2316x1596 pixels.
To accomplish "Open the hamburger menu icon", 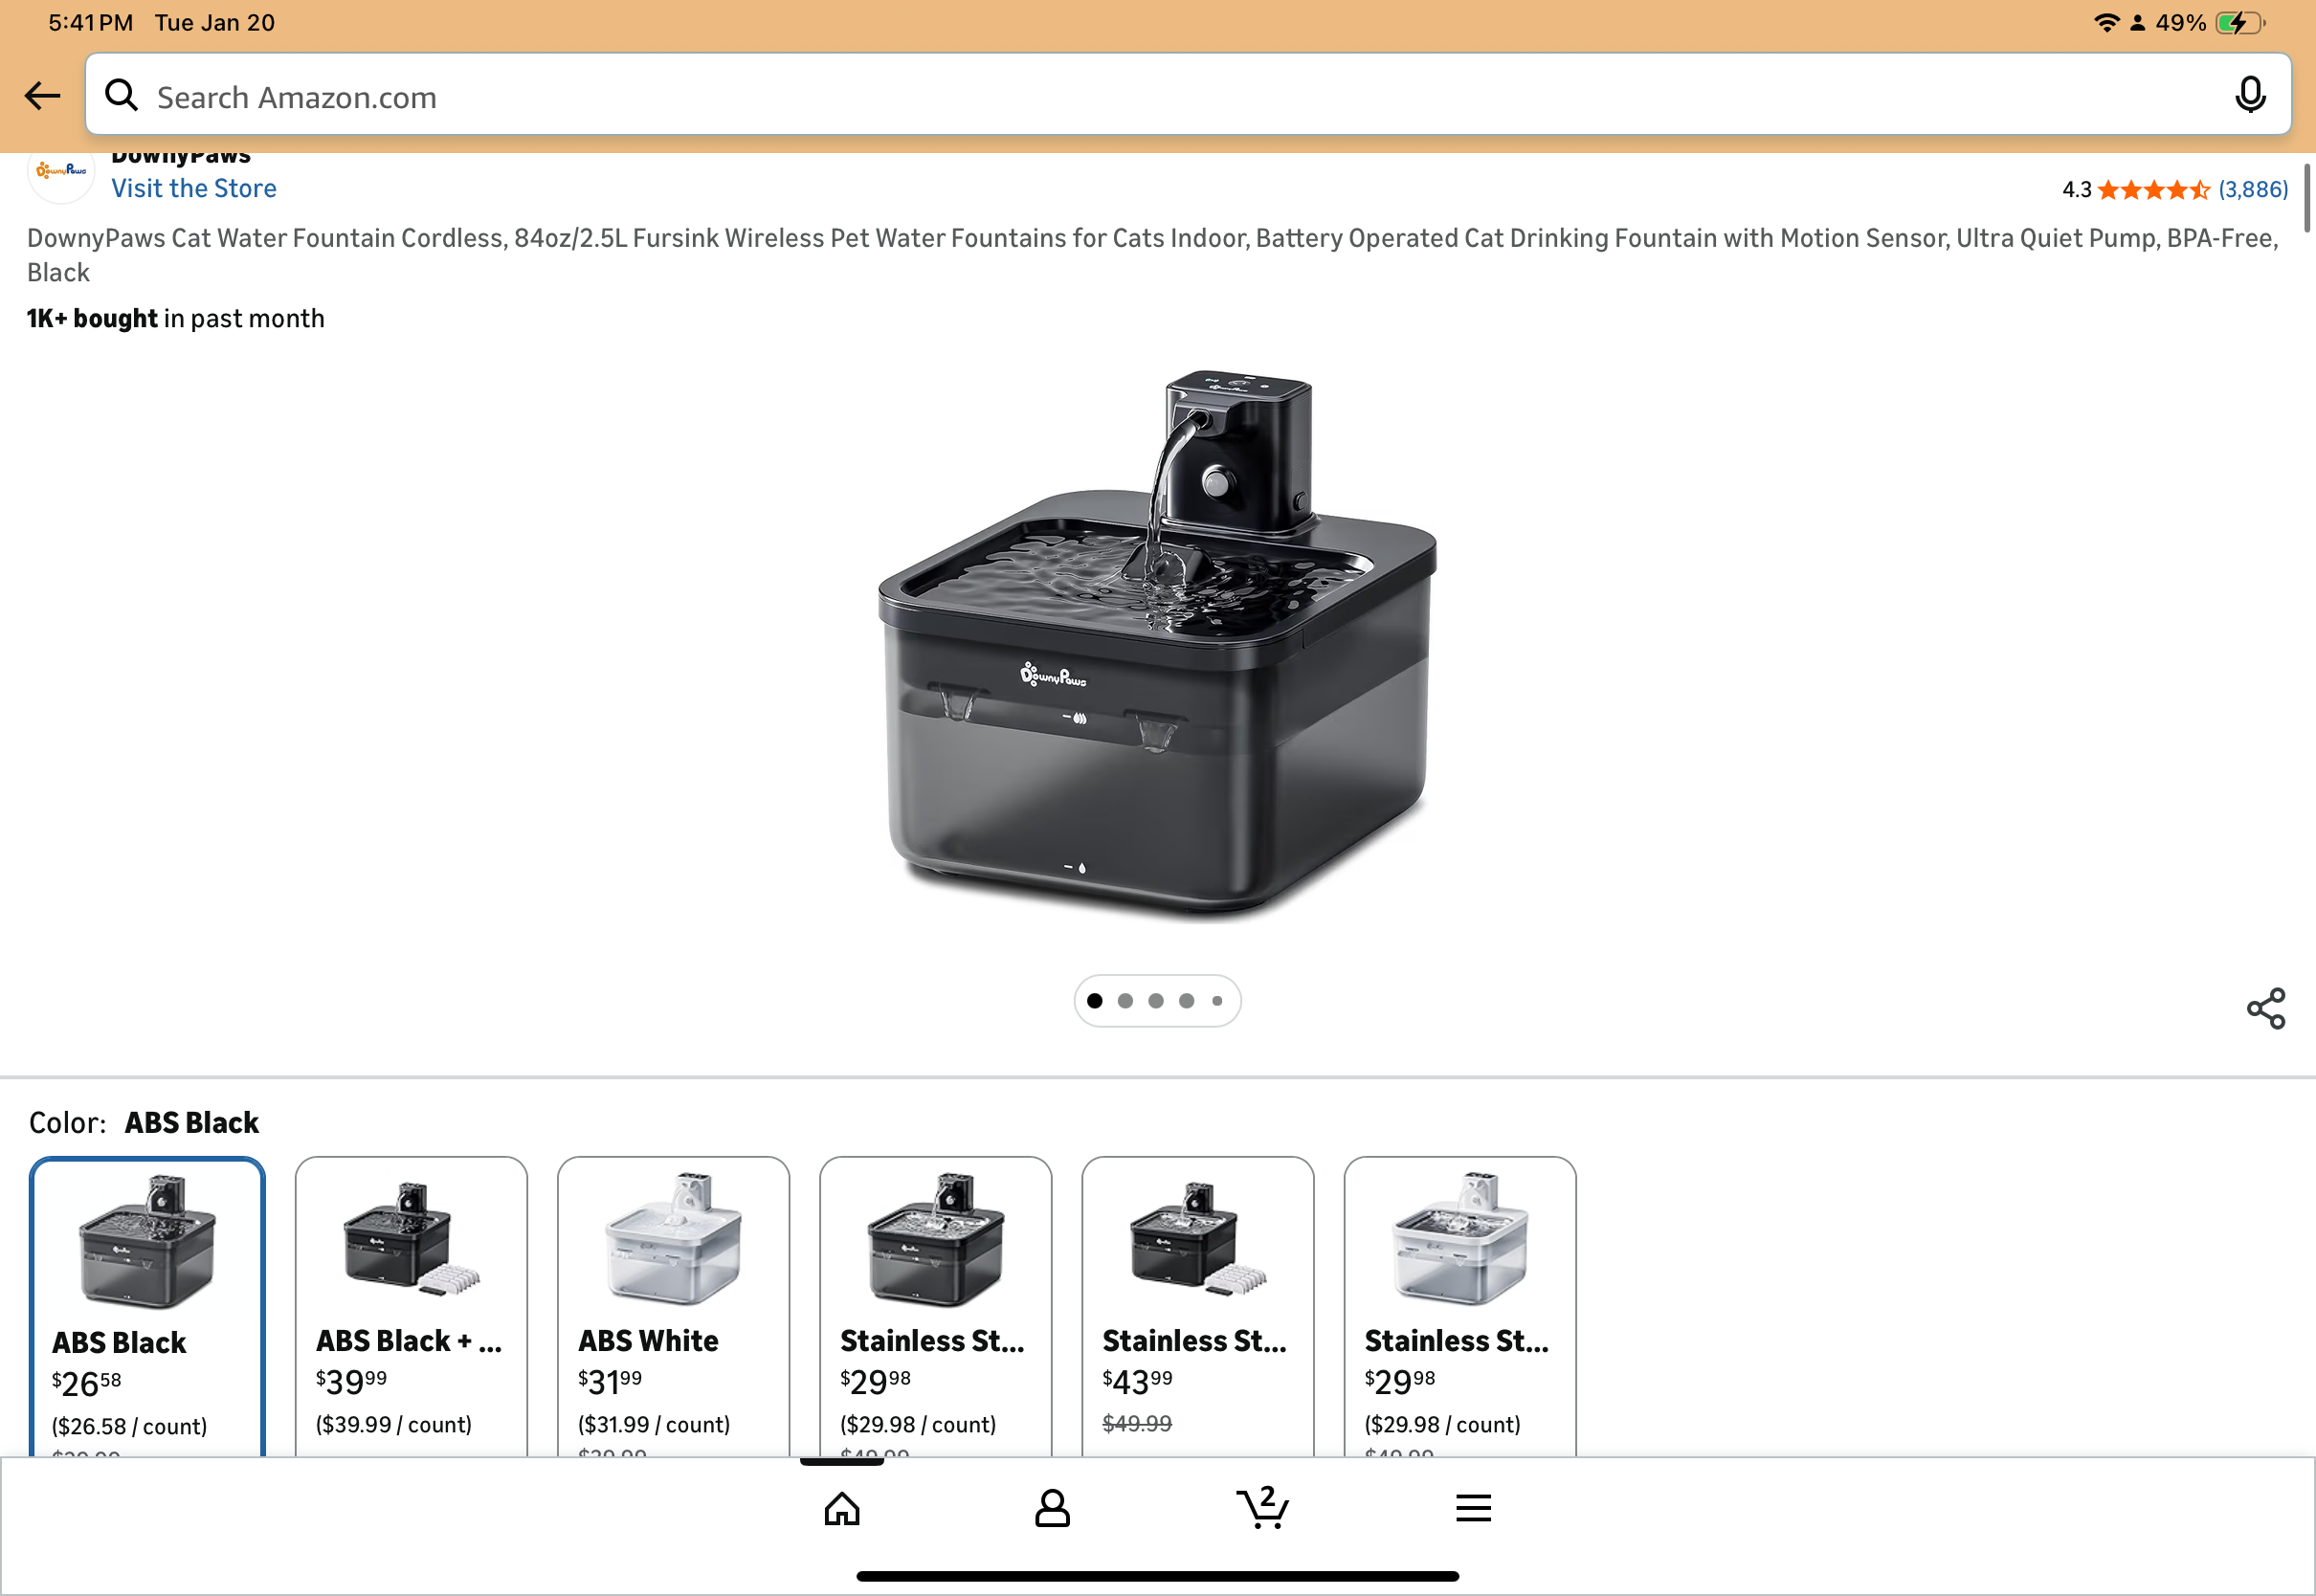I will [1473, 1508].
